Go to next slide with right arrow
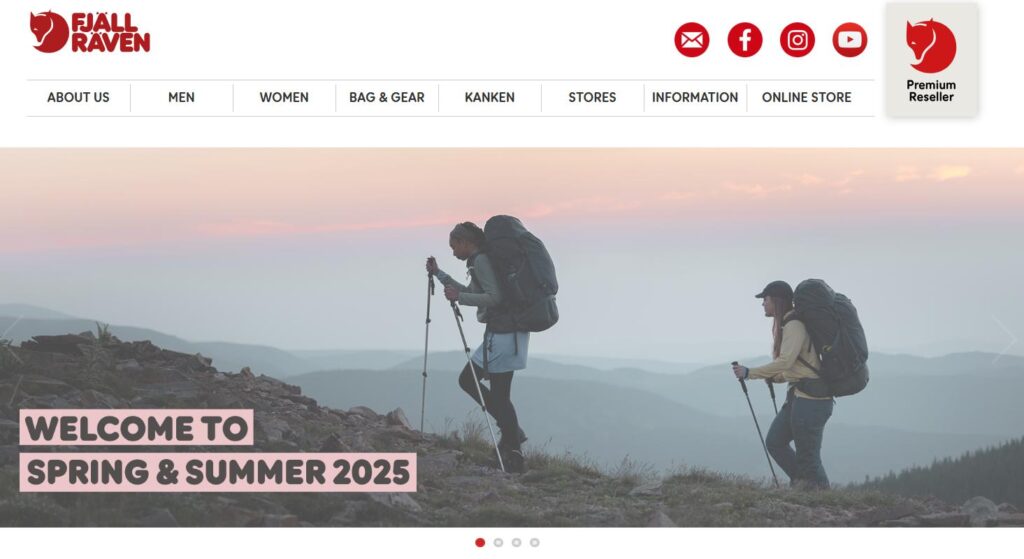Screen dimensions: 1024x559 coord(1006,338)
